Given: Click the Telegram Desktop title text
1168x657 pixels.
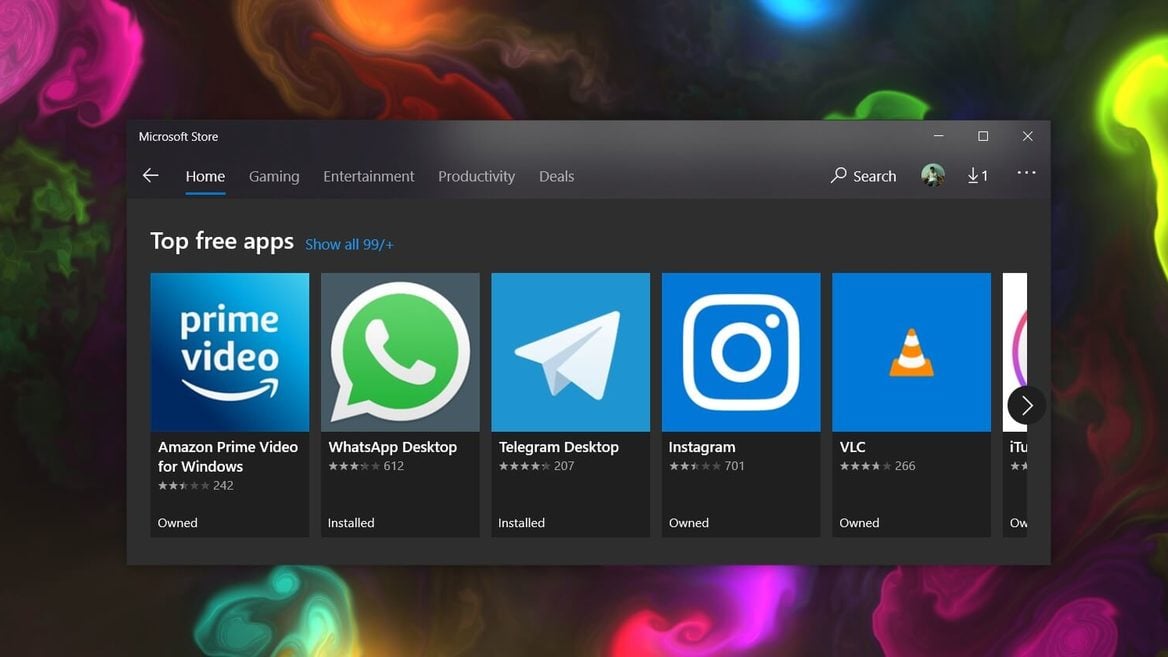Looking at the screenshot, I should [x=558, y=447].
